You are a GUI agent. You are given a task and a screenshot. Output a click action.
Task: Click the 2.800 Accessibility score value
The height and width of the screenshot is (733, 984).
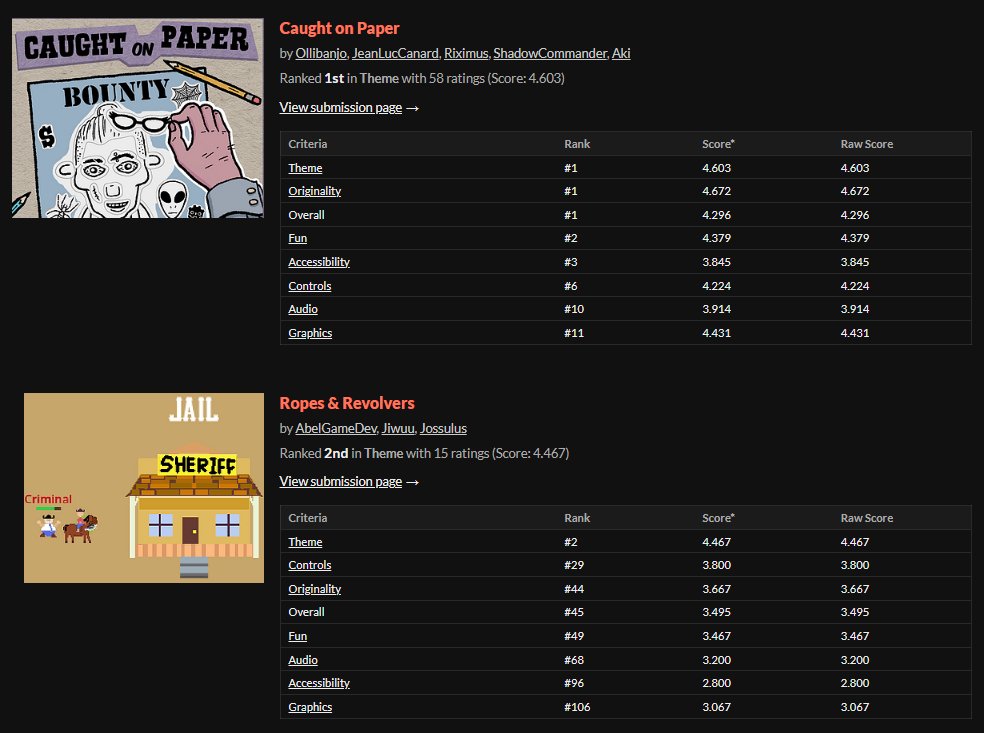tap(716, 683)
